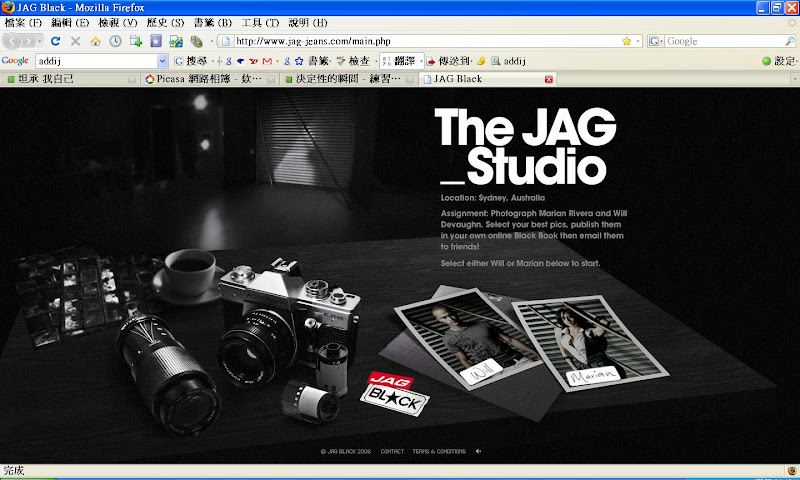The image size is (800, 480).
Task: Open the Yahoo shortcut in Google toolbar
Action: tap(254, 61)
